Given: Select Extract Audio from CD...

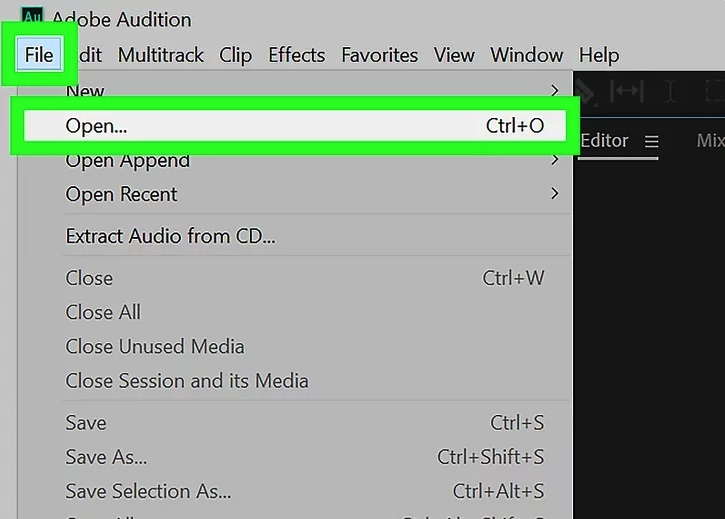Looking at the screenshot, I should [x=170, y=236].
